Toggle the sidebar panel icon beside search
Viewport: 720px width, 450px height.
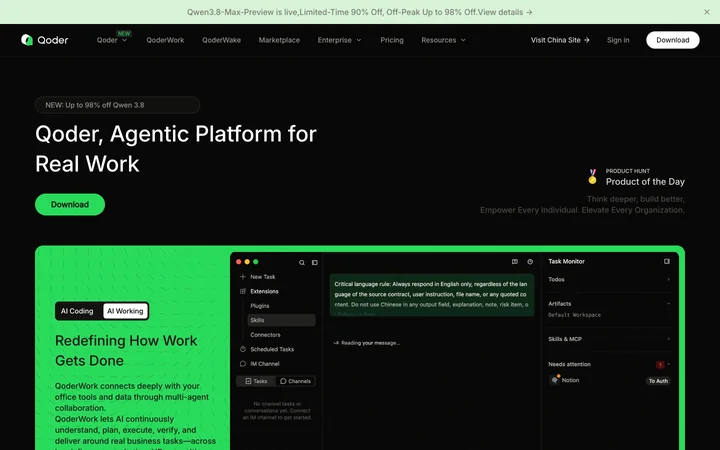click(x=315, y=263)
